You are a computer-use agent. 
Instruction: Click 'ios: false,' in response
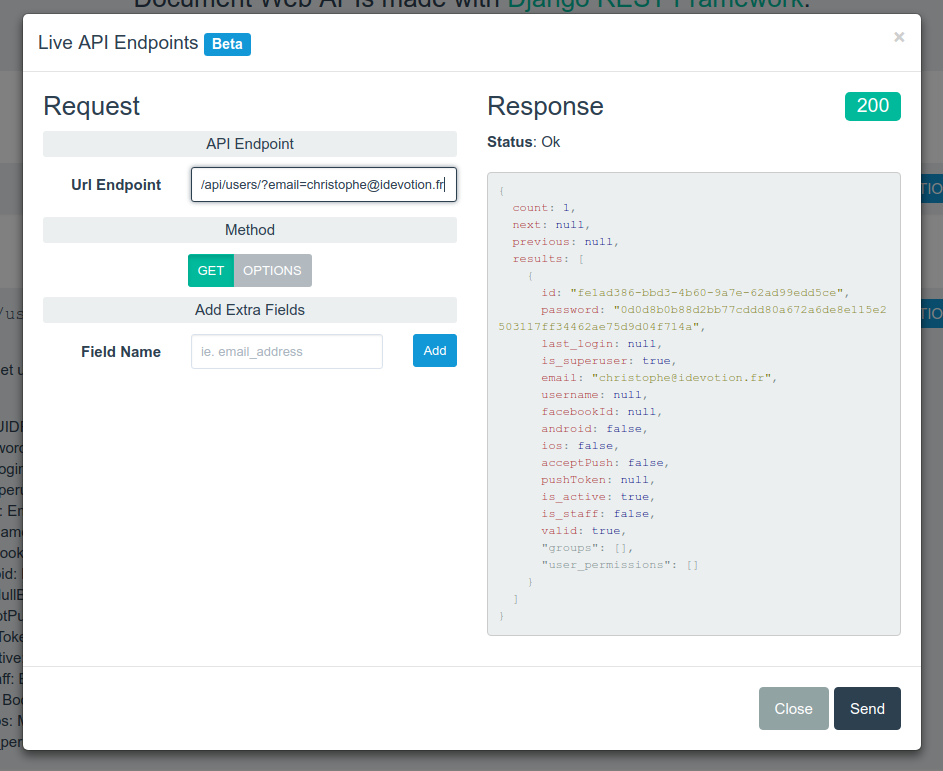[580, 446]
